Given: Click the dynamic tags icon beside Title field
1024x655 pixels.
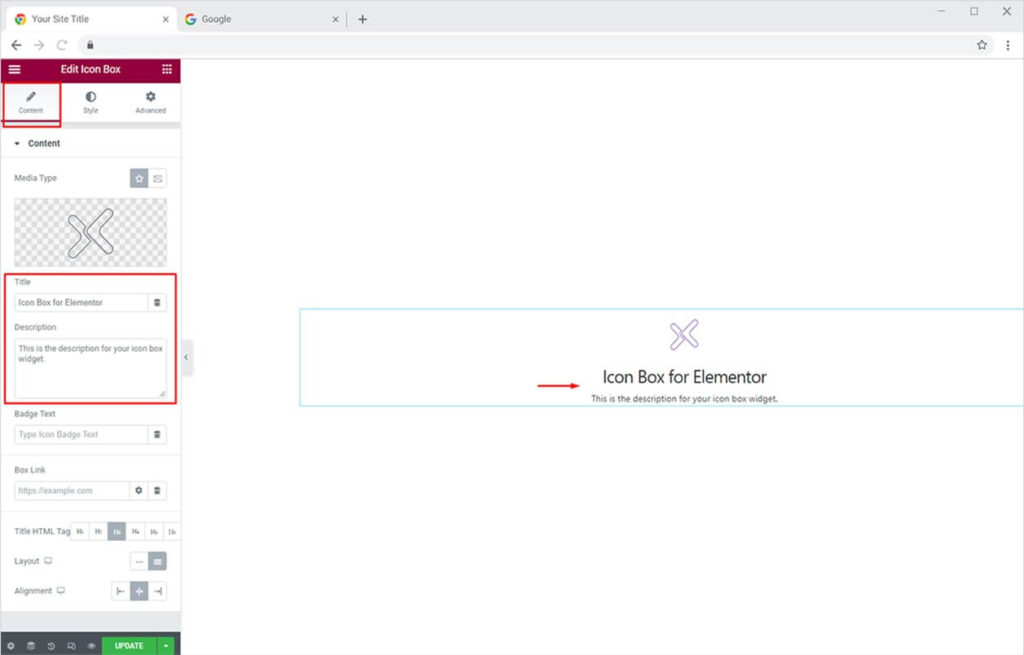Looking at the screenshot, I should (157, 302).
